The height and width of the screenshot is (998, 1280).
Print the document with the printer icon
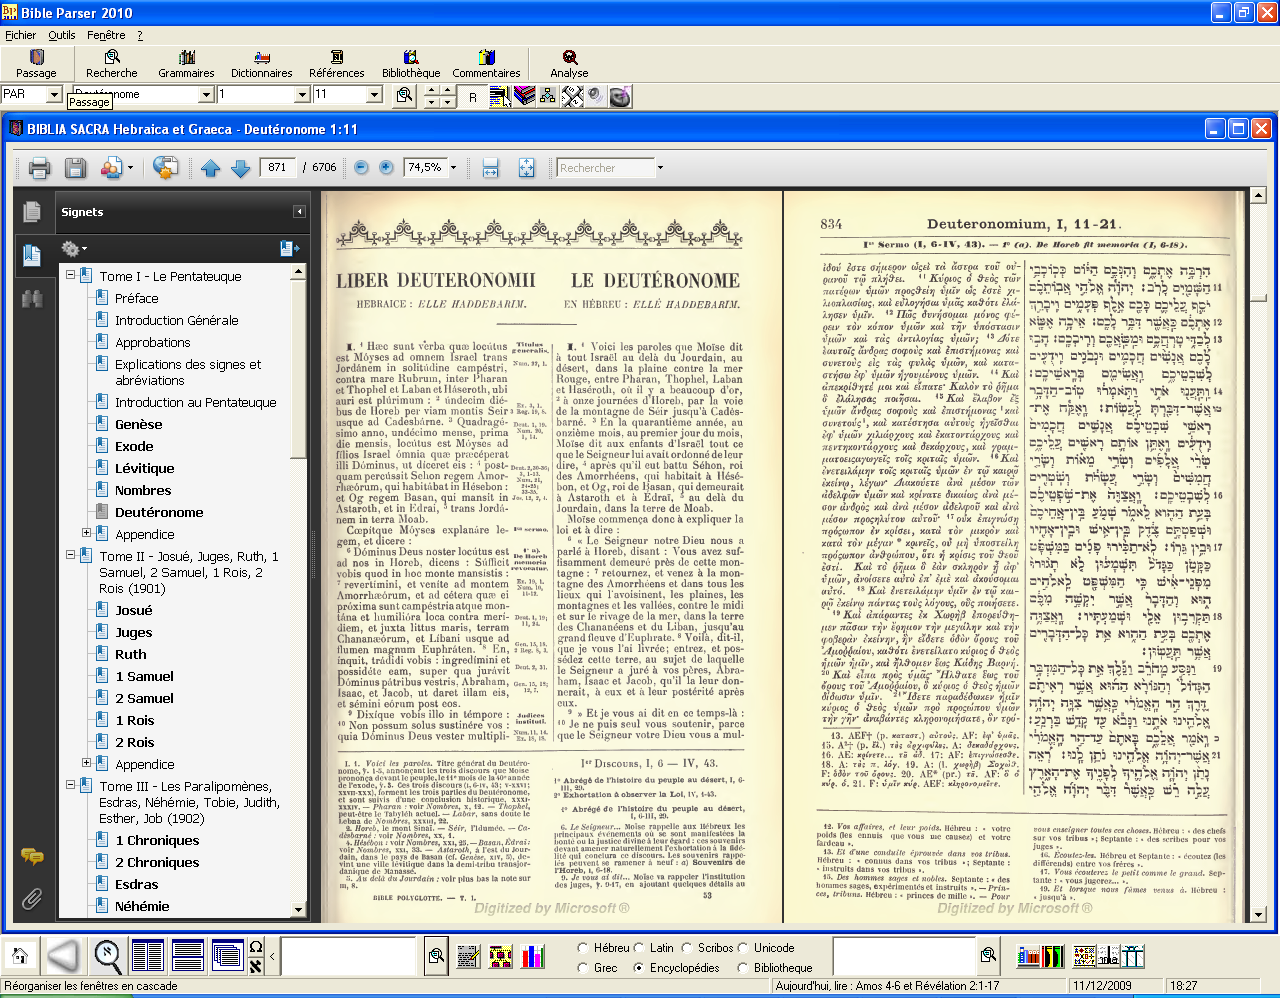click(x=39, y=168)
